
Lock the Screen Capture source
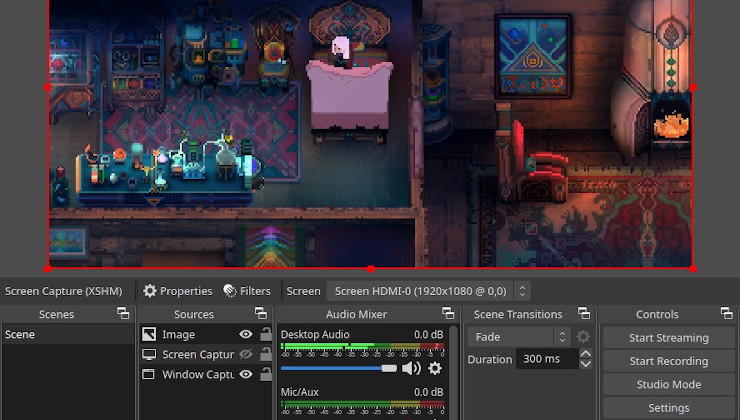pos(266,354)
